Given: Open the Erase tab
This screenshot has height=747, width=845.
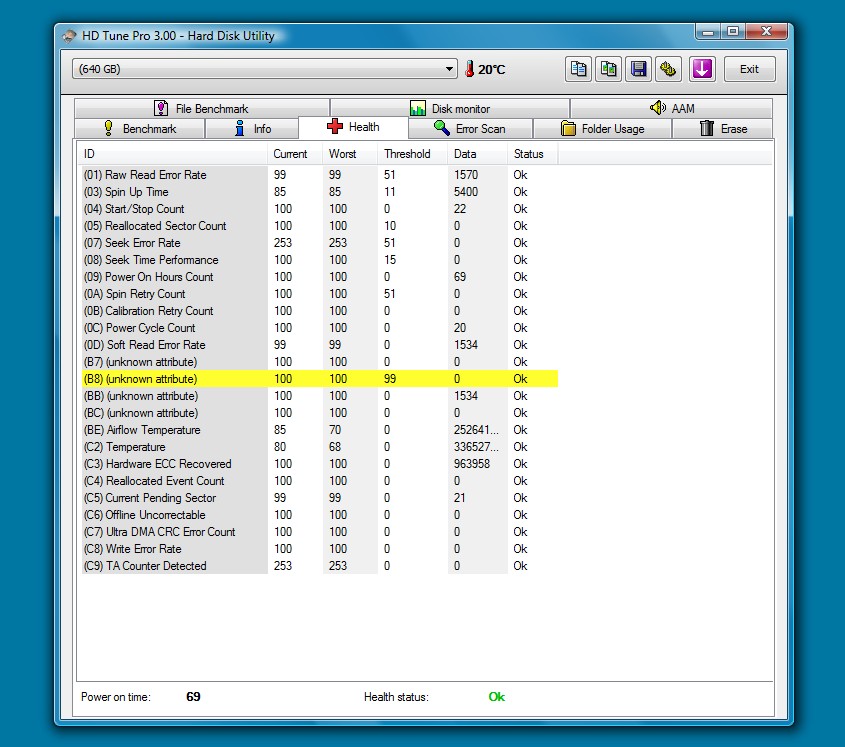Looking at the screenshot, I should pos(723,129).
